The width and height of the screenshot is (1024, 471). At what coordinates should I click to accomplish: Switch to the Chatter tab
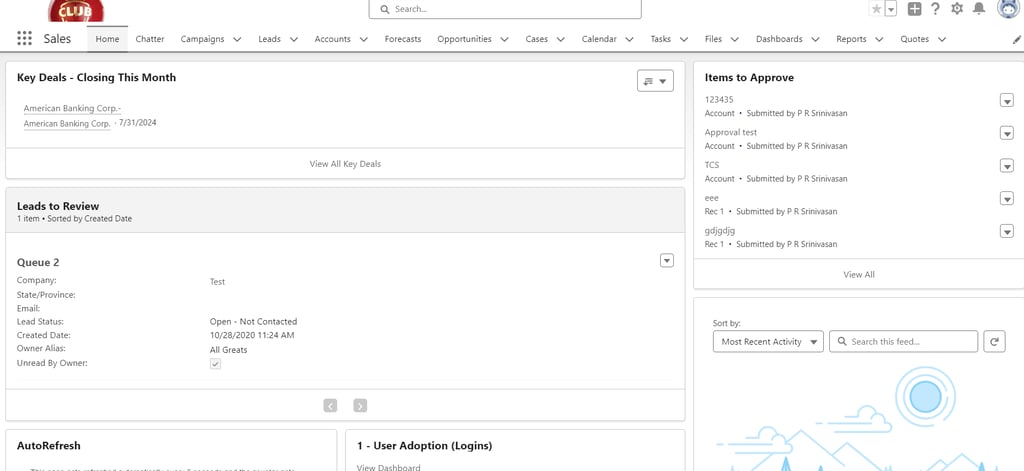click(x=150, y=39)
